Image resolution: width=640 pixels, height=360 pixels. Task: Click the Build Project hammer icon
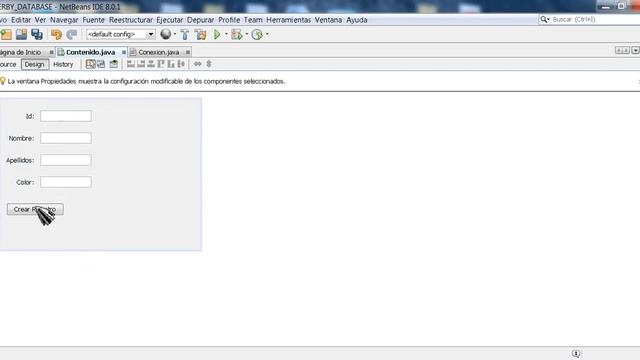(x=184, y=35)
